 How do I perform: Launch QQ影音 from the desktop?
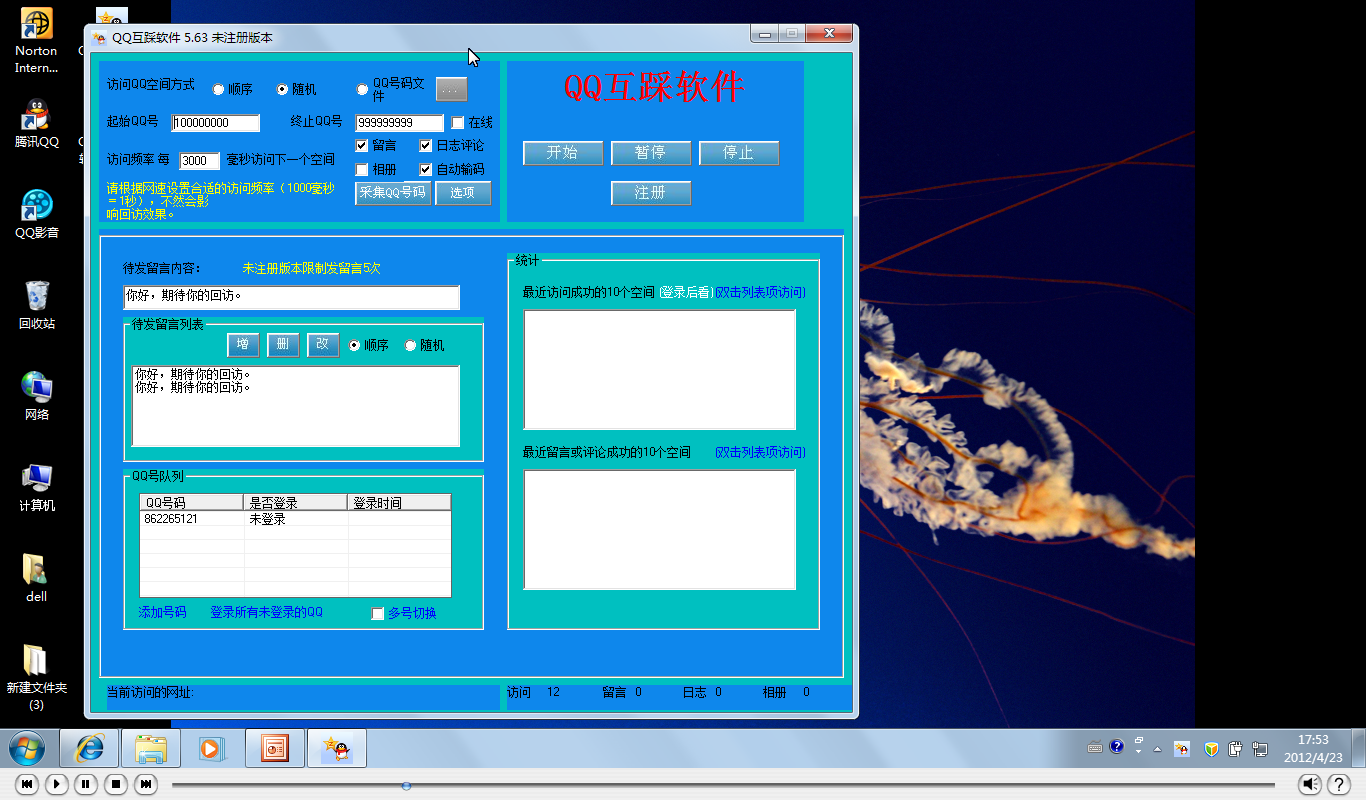(x=37, y=214)
